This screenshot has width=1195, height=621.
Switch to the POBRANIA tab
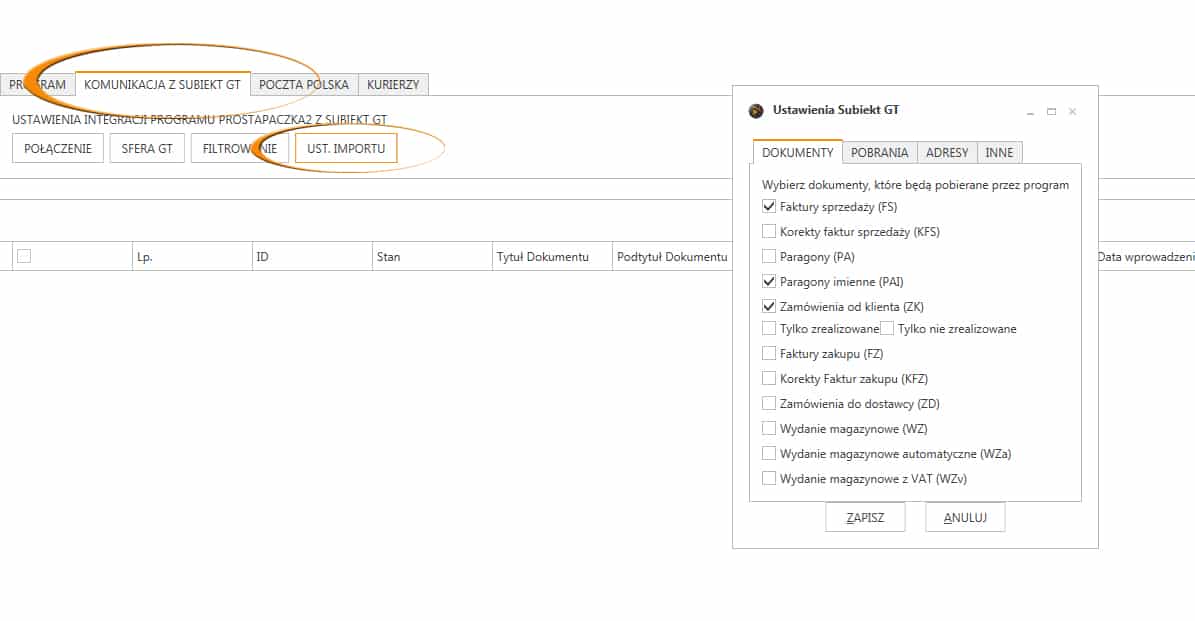tap(879, 152)
